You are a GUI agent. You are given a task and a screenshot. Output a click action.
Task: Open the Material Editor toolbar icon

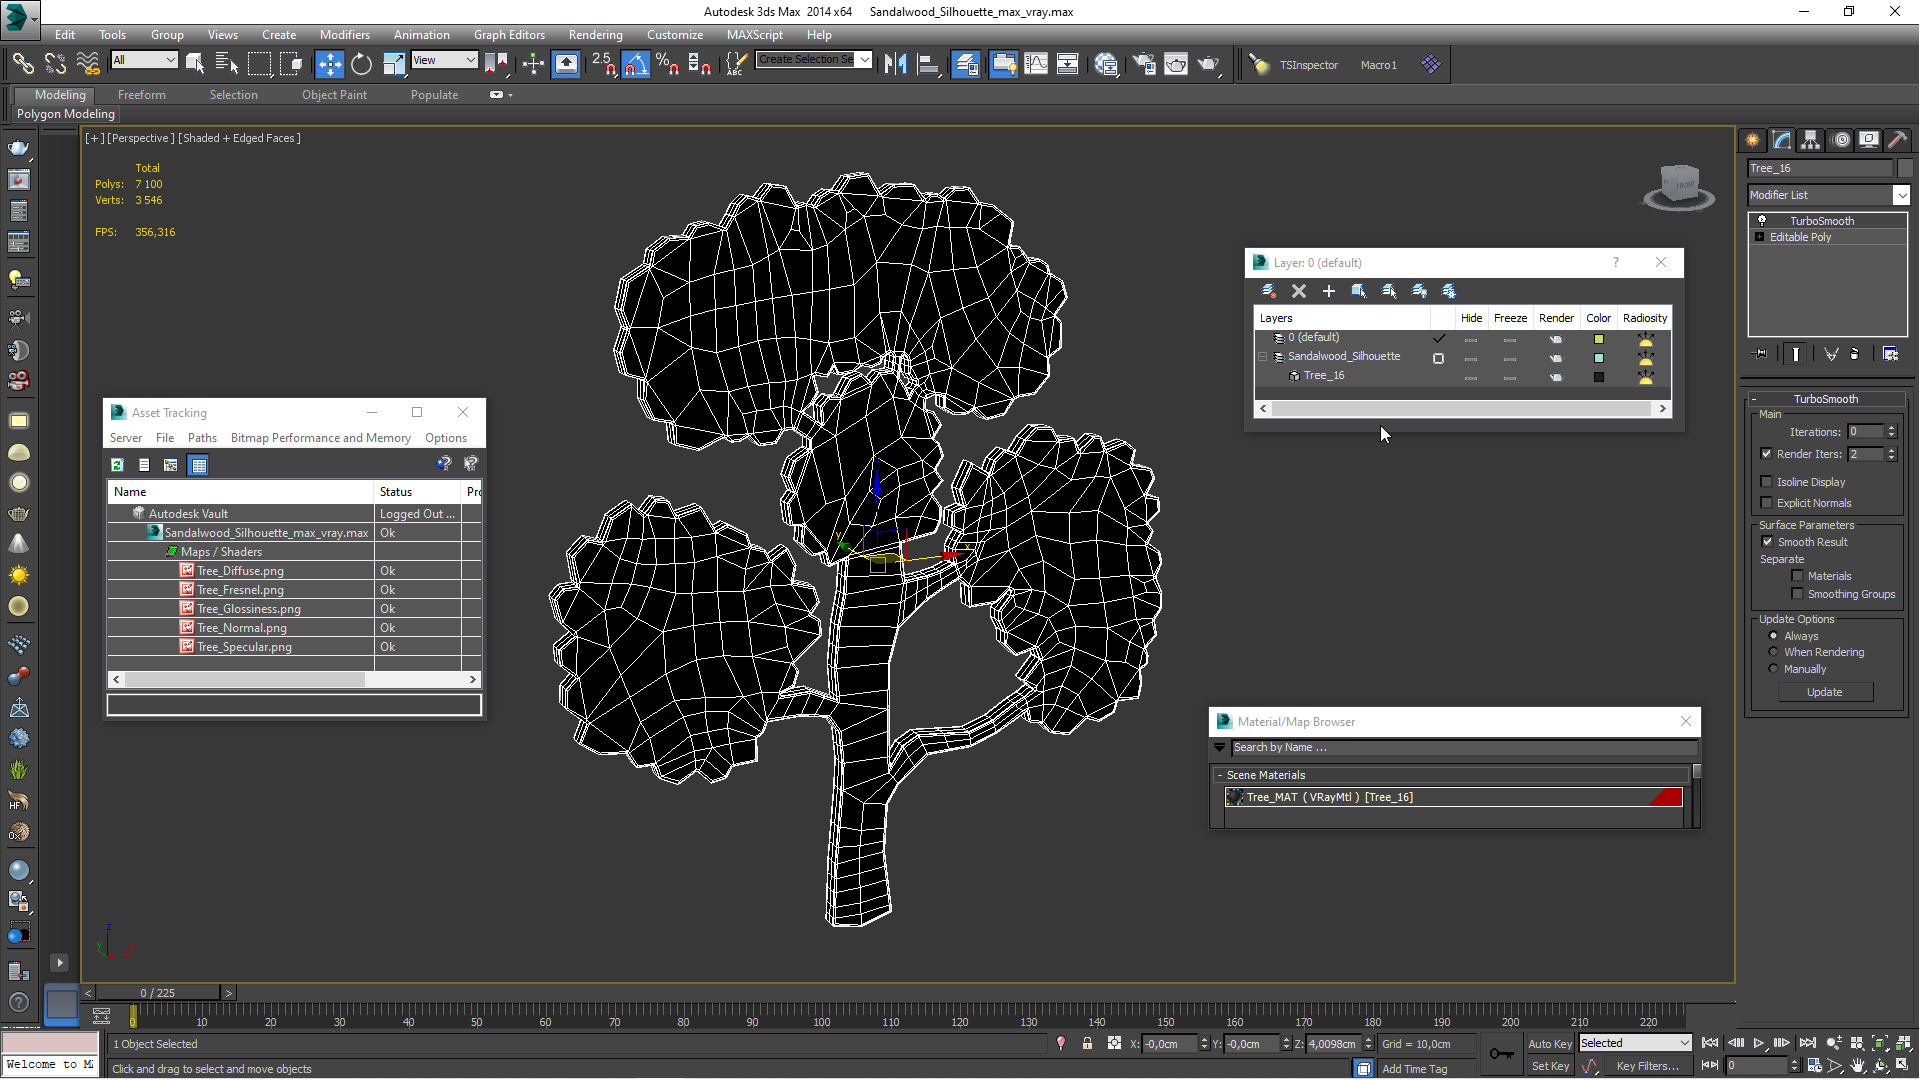1106,65
